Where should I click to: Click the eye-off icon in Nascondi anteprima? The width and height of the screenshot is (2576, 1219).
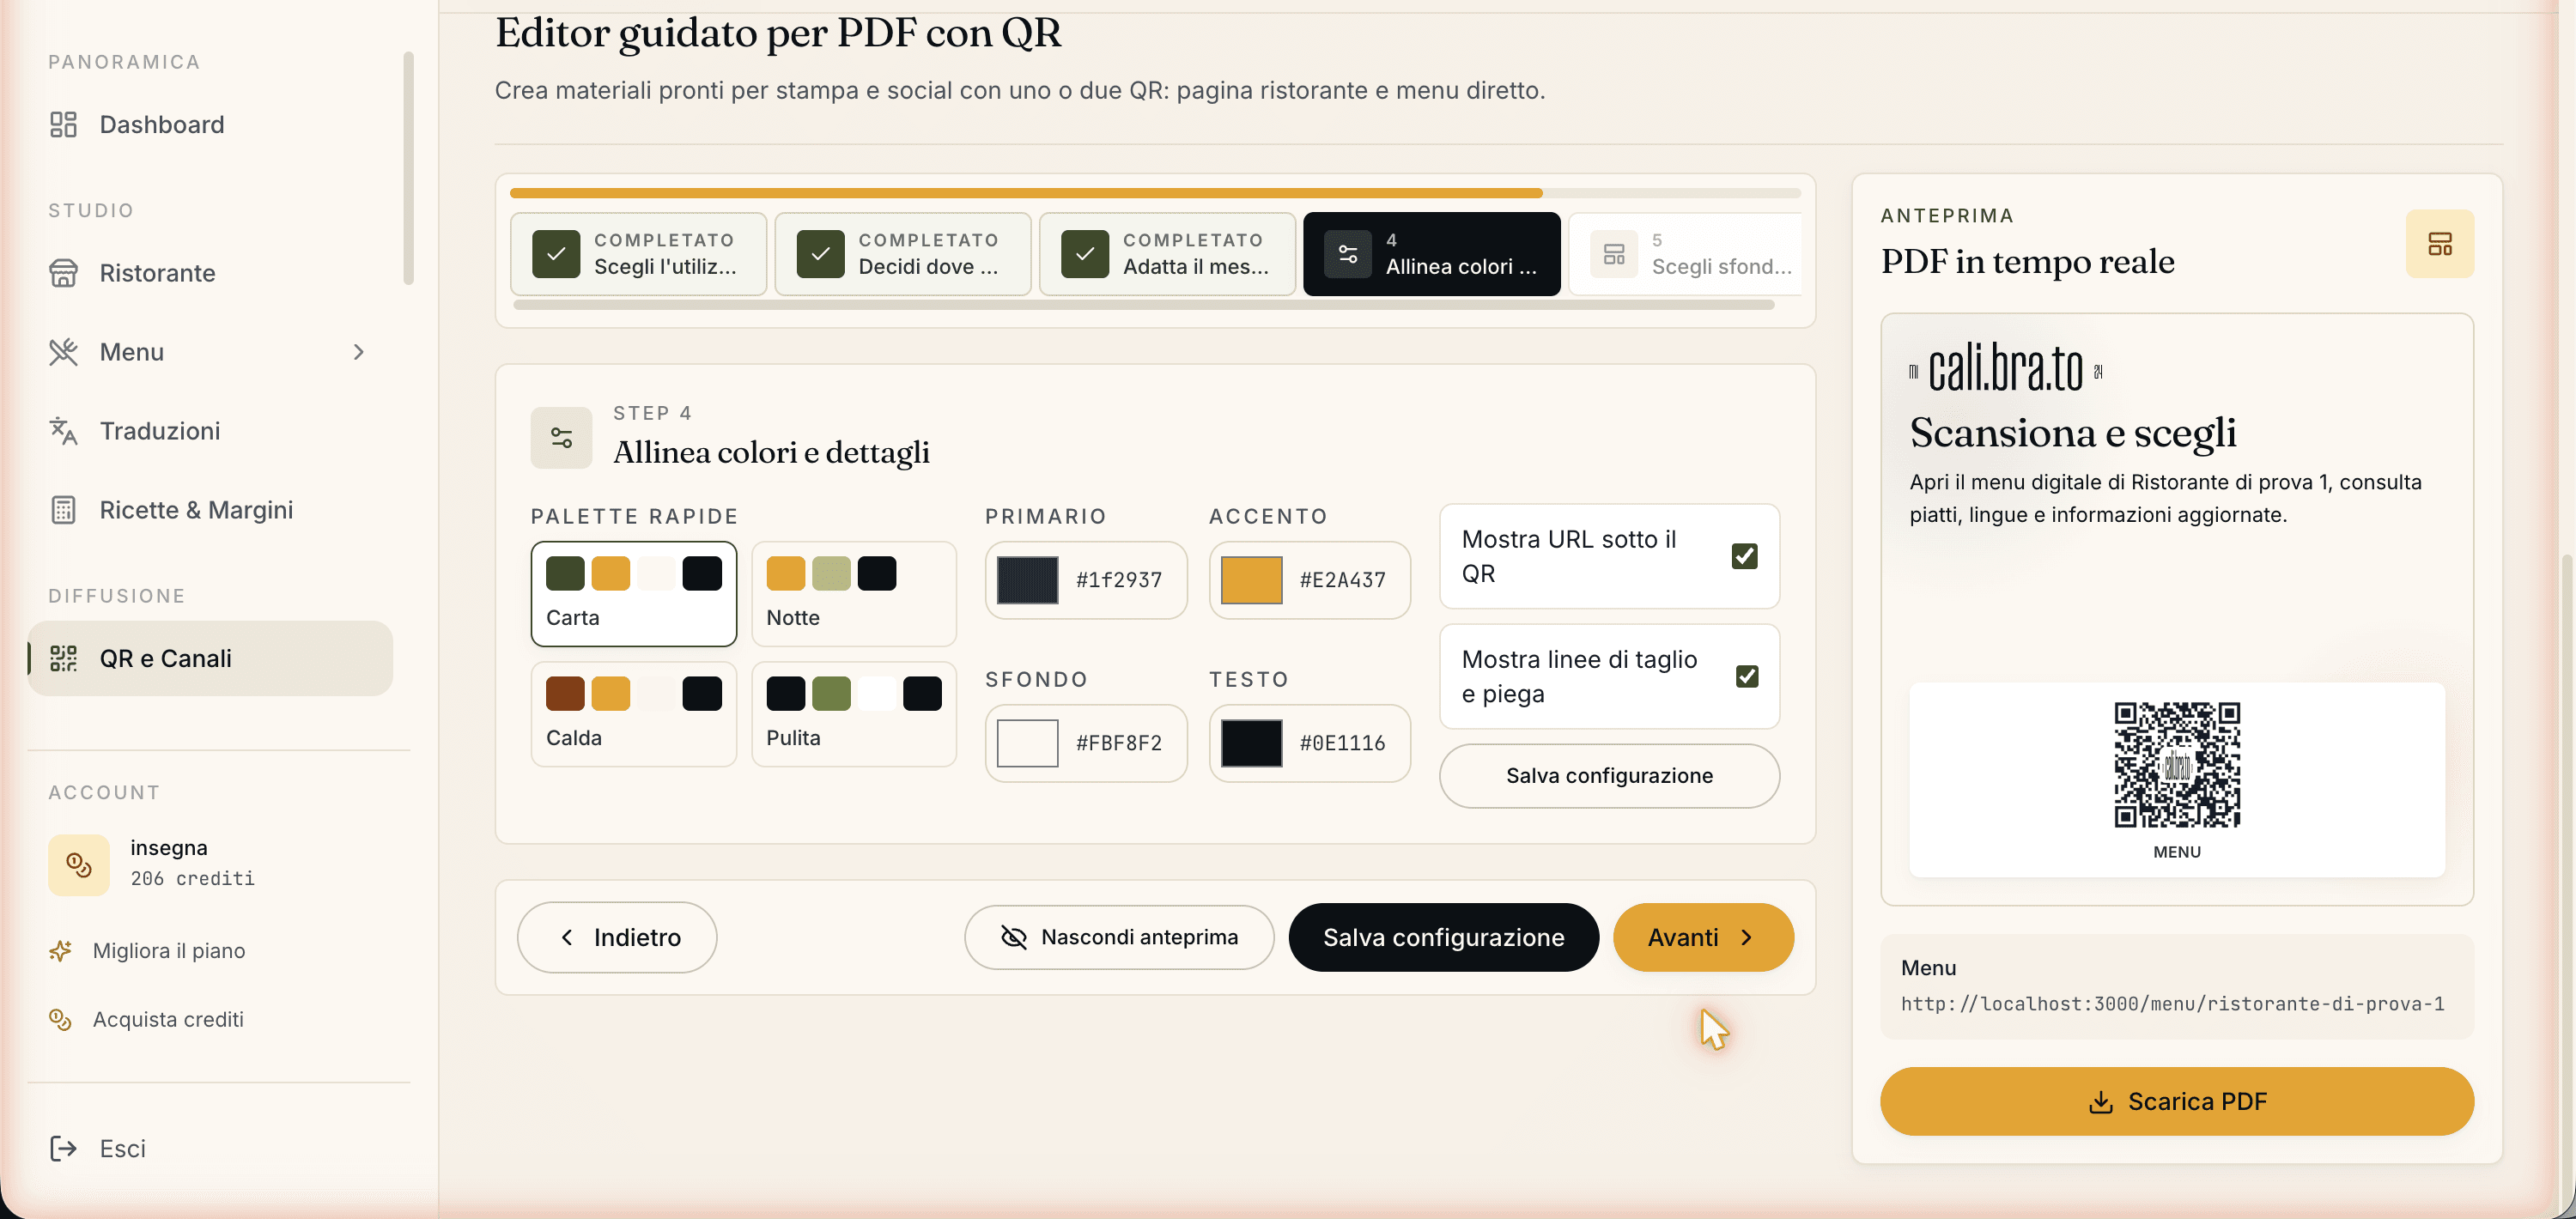point(1014,937)
